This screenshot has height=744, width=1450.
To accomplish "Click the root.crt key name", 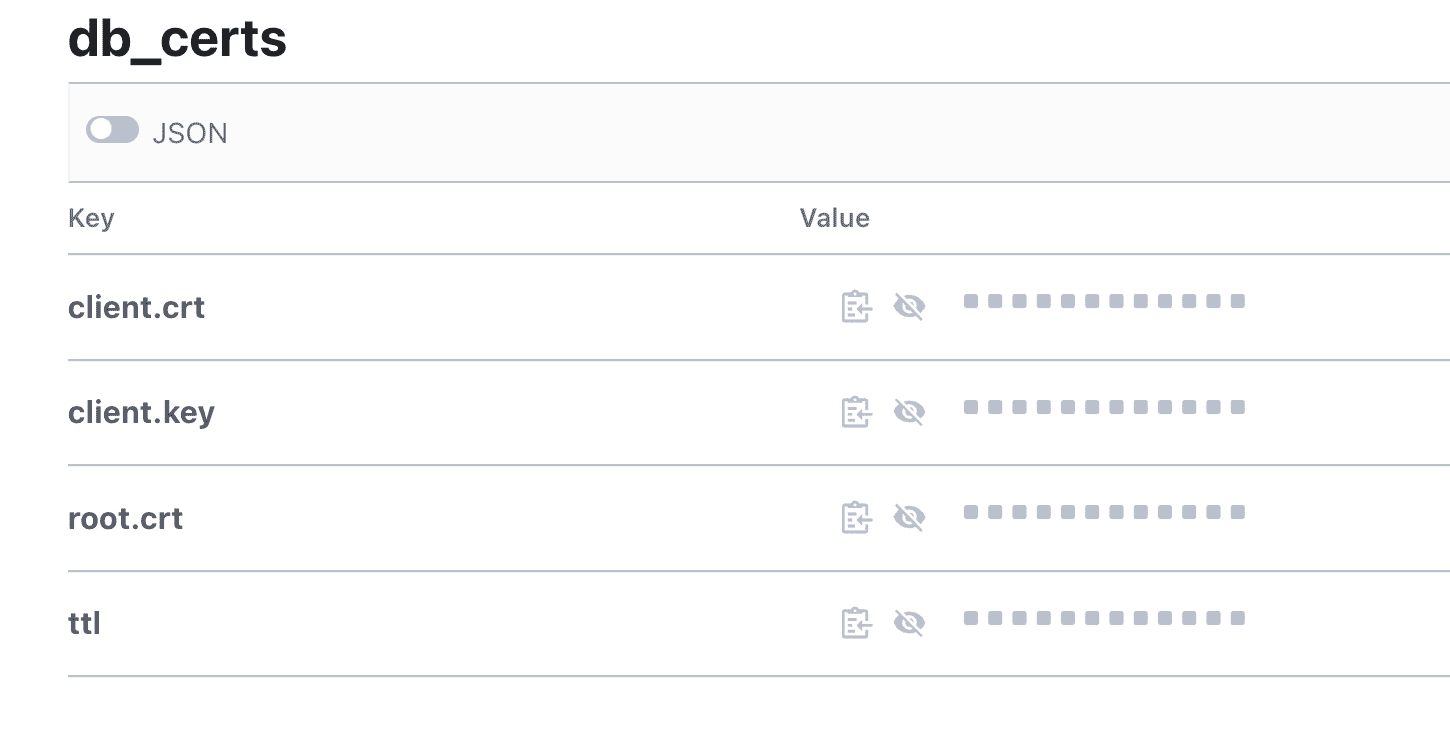I will pyautogui.click(x=126, y=518).
